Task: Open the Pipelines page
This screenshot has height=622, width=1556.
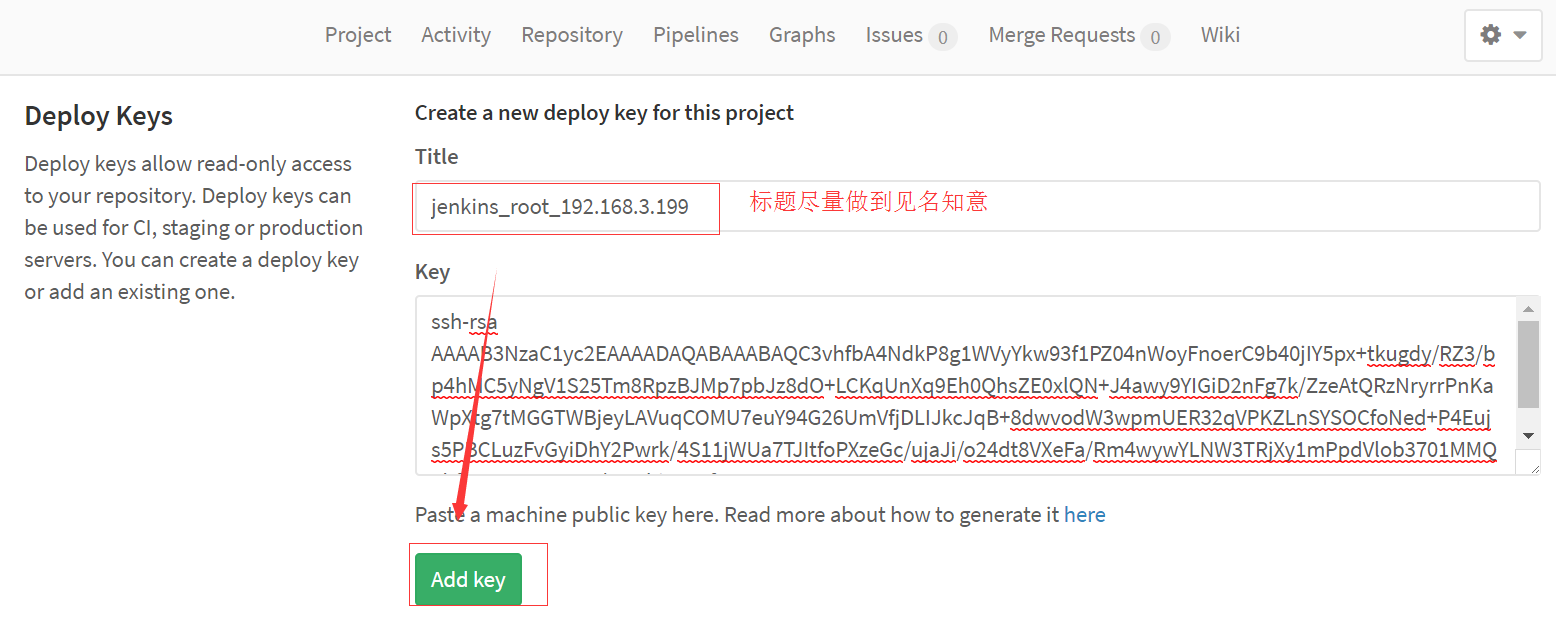Action: (695, 34)
